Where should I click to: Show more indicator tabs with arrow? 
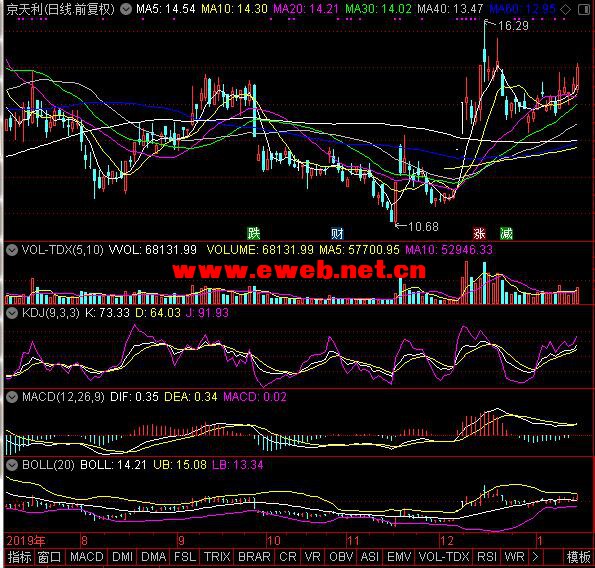535,557
